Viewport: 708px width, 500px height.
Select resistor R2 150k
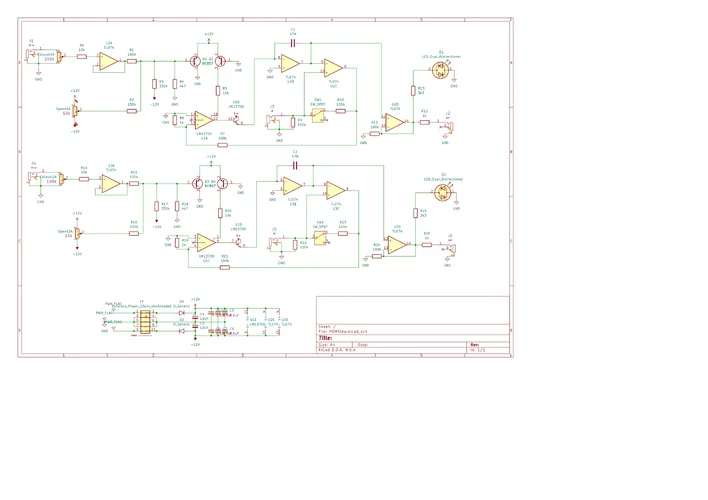(131, 111)
